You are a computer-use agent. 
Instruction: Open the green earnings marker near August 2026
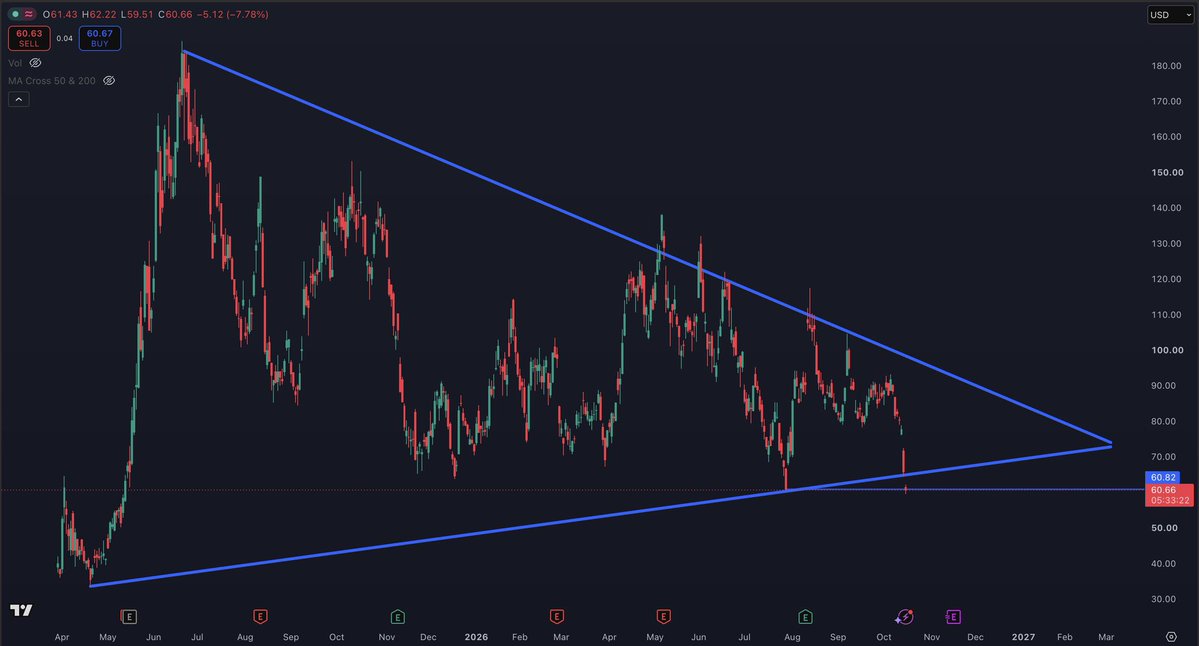click(x=805, y=616)
